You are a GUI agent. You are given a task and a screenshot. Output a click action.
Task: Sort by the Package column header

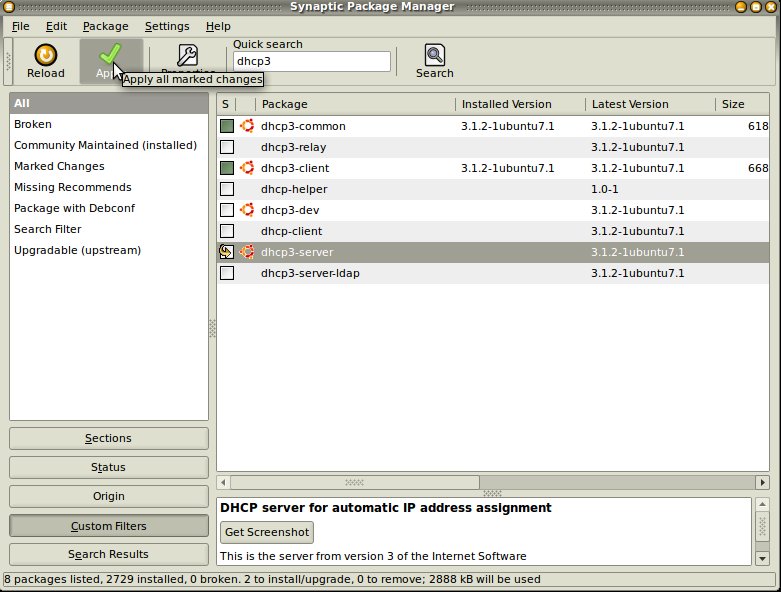pyautogui.click(x=355, y=104)
